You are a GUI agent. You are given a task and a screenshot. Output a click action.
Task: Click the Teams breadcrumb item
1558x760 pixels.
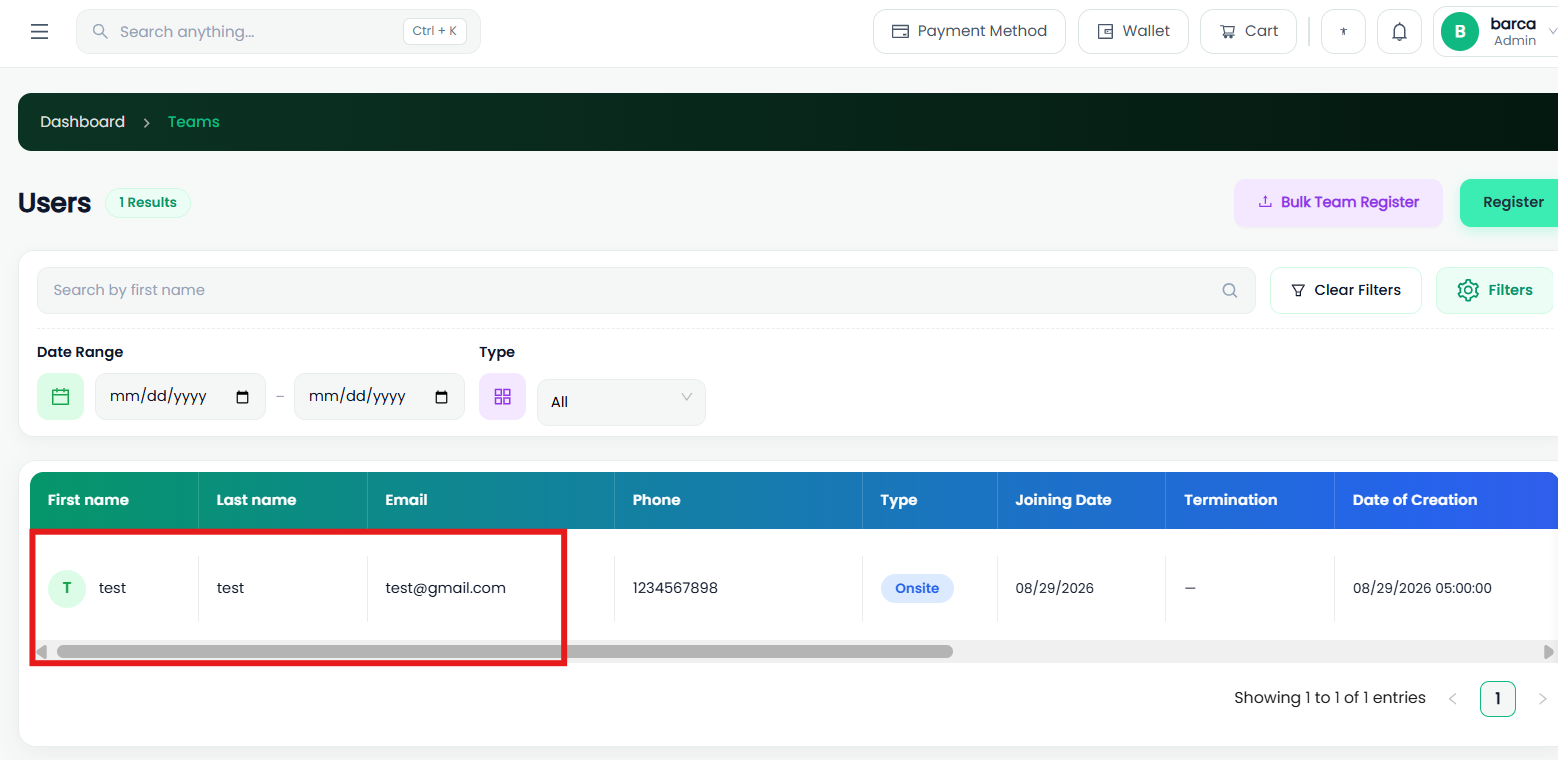(x=193, y=122)
